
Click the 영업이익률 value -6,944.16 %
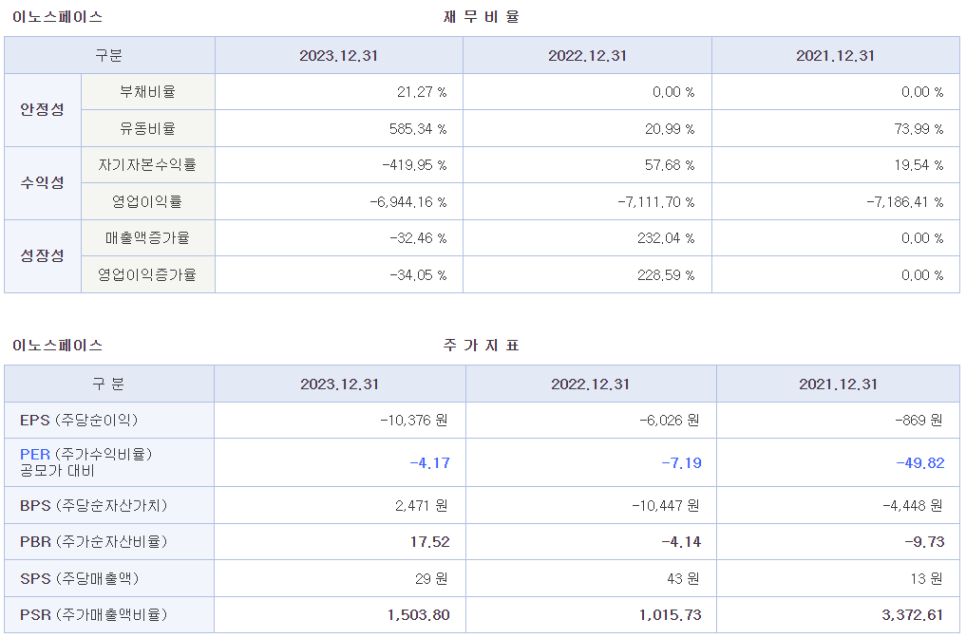[408, 202]
